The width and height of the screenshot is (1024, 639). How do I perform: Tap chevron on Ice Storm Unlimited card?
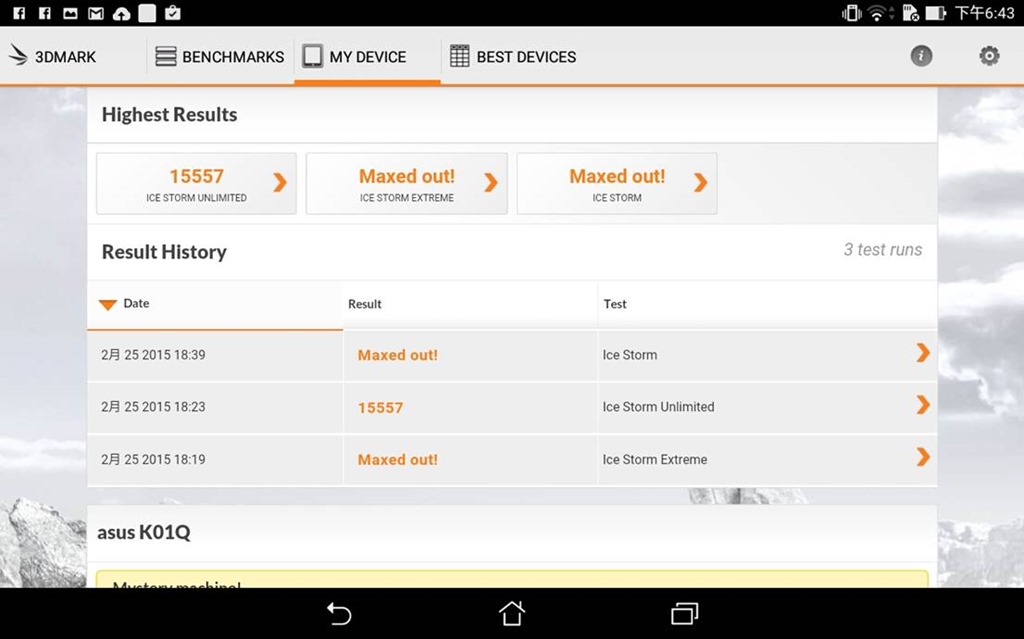pyautogui.click(x=280, y=182)
